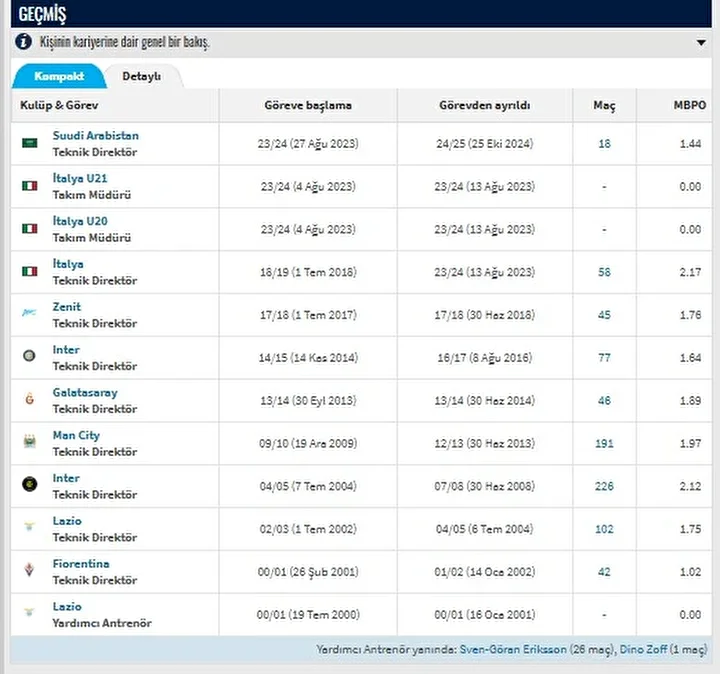Open the 226 matches link for Inter
Viewport: 720px width, 674px height.
[604, 486]
